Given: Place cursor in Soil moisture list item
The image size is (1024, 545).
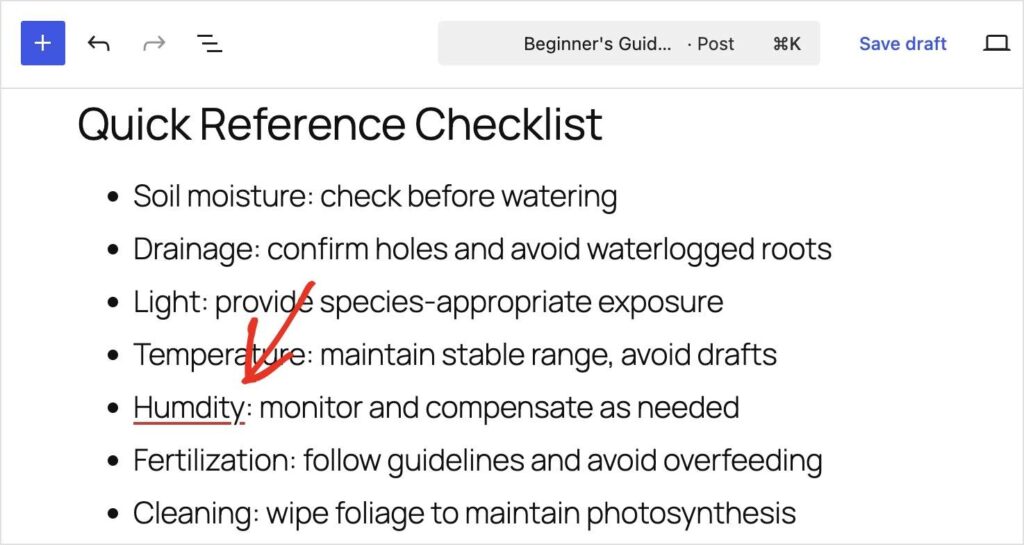Looking at the screenshot, I should tap(375, 196).
